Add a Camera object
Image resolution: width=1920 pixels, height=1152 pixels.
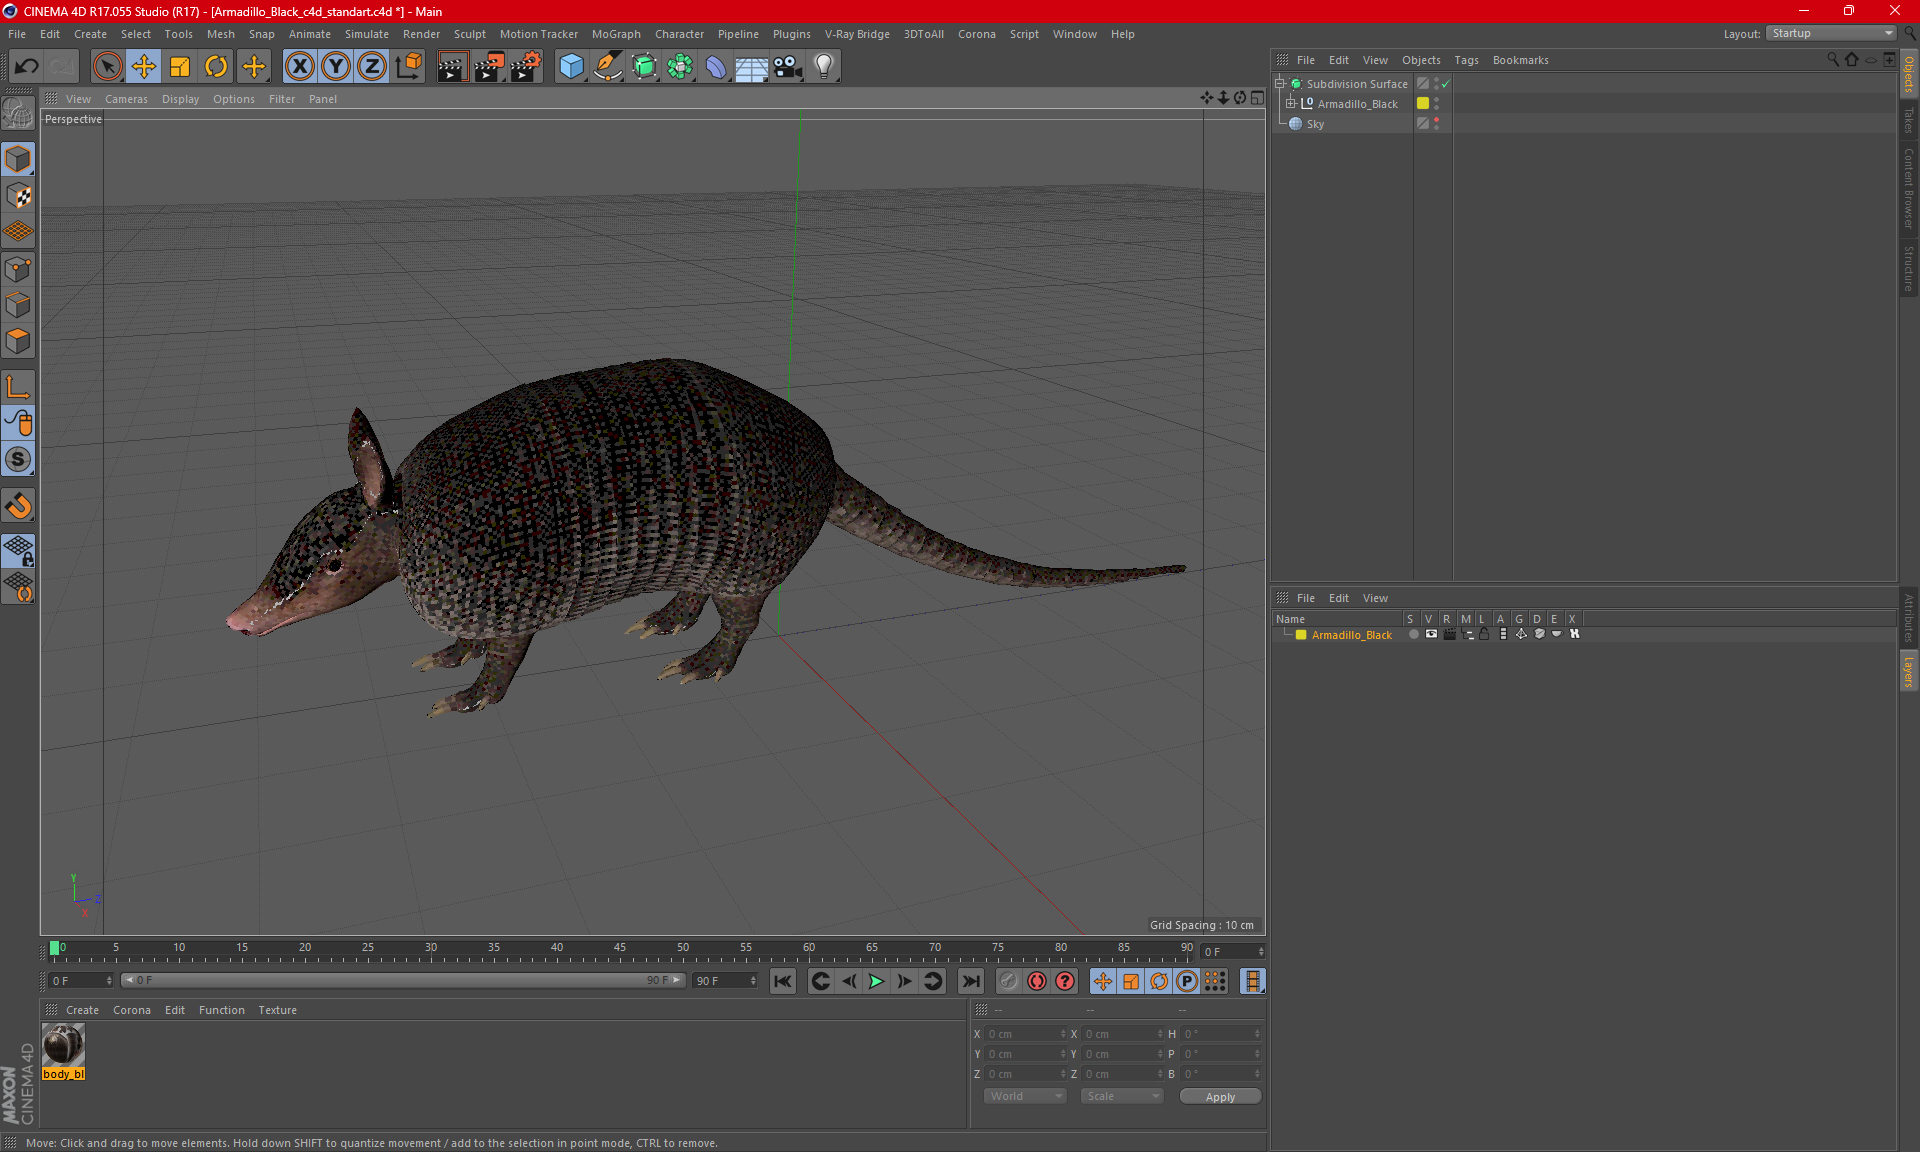788,67
